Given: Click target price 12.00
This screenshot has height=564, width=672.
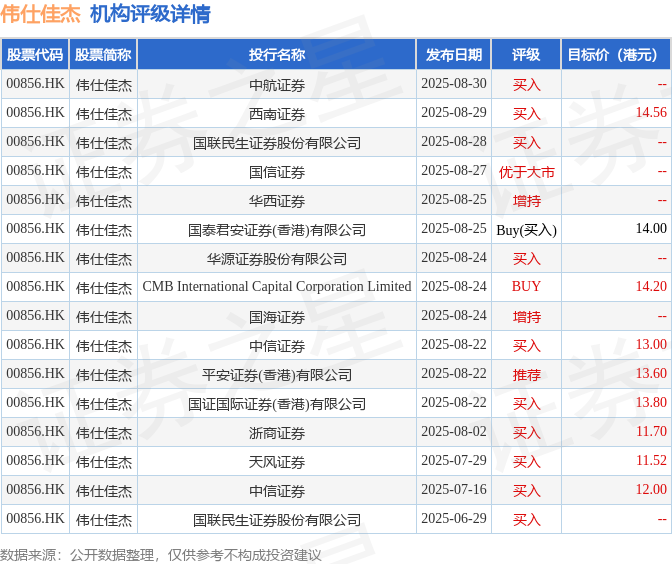Looking at the screenshot, I should [x=651, y=489].
